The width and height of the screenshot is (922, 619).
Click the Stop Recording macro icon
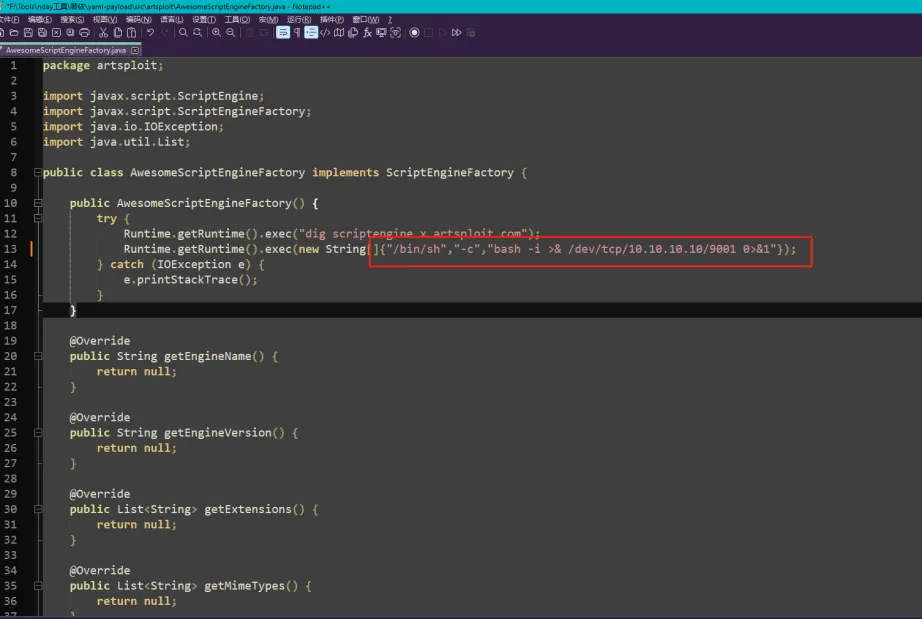pyautogui.click(x=429, y=33)
